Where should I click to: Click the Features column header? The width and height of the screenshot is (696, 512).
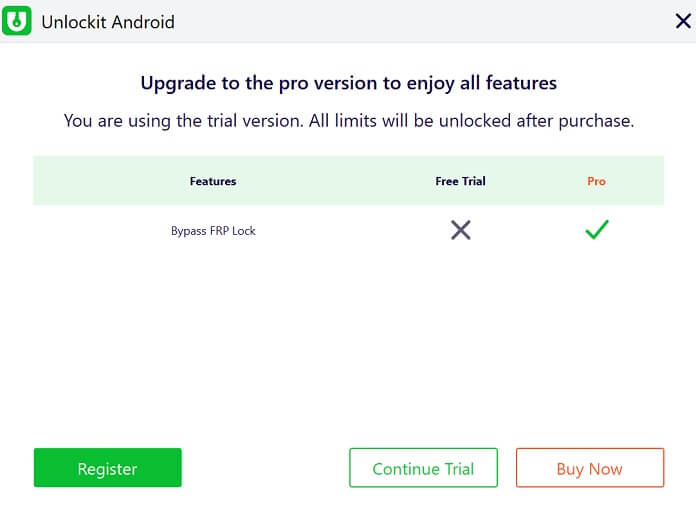(213, 181)
